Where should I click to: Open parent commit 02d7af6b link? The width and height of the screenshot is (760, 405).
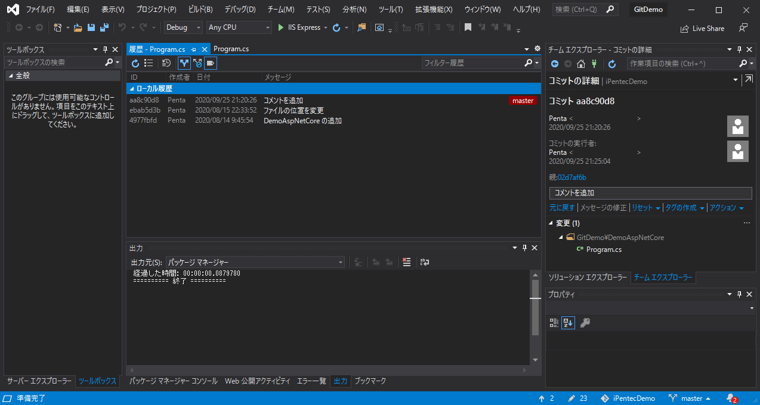click(x=572, y=178)
